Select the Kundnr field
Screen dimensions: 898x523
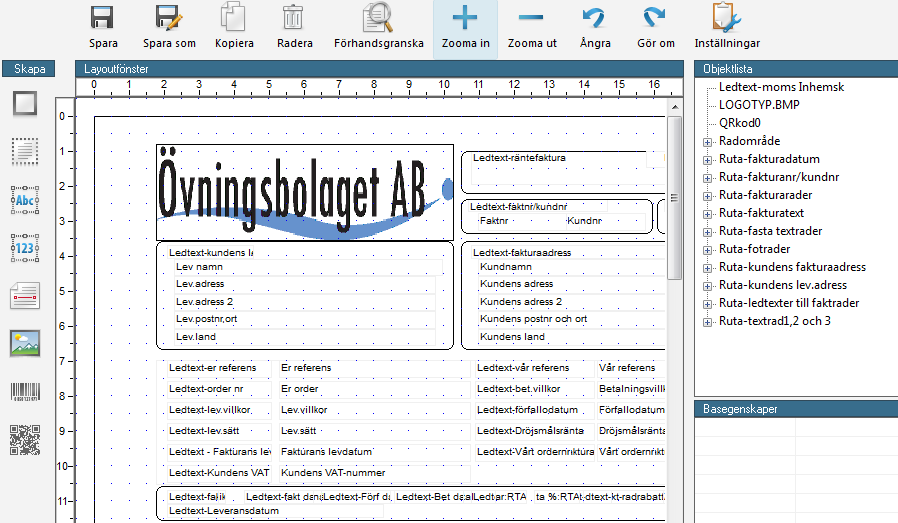coord(605,221)
